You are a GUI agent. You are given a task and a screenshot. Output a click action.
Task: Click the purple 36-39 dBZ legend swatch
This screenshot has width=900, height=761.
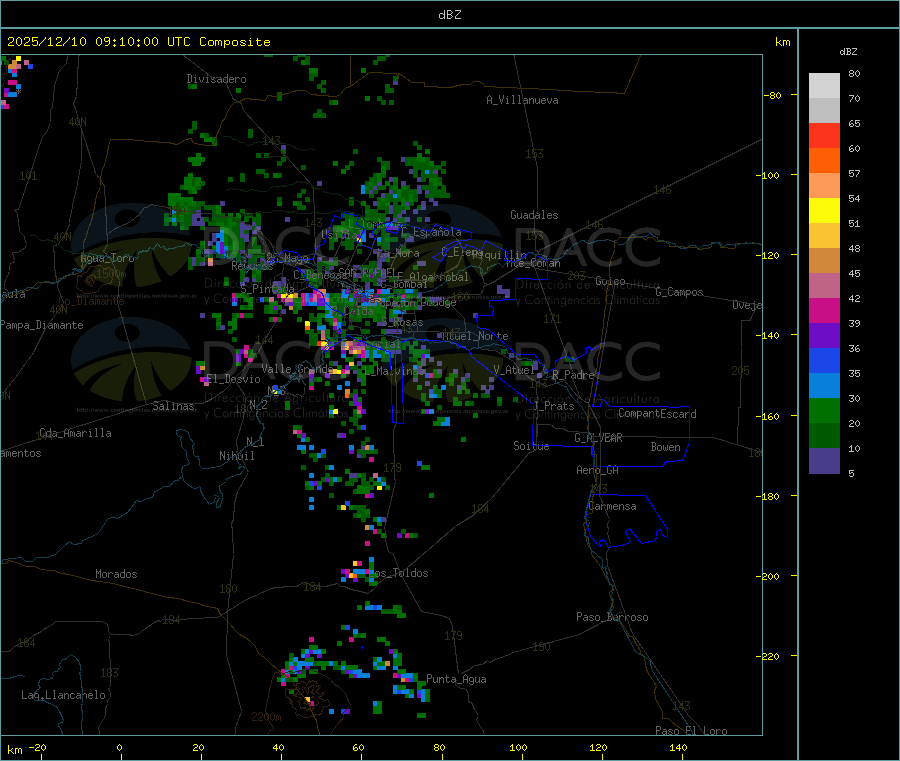[x=824, y=336]
